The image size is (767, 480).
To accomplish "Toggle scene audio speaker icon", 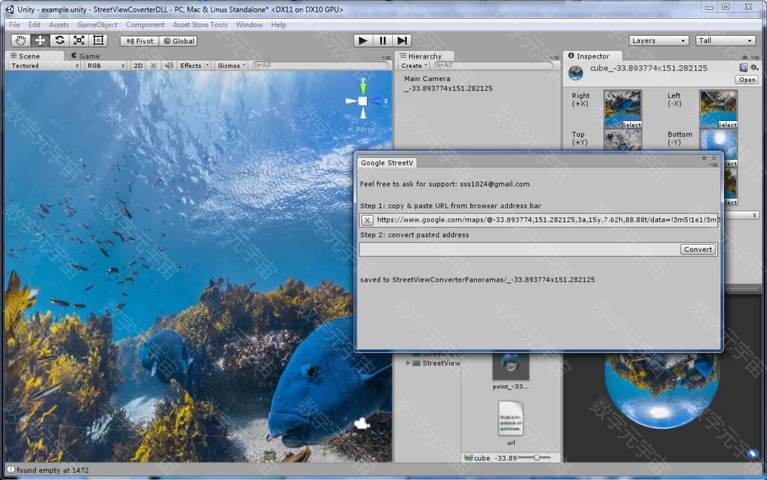I will point(169,66).
